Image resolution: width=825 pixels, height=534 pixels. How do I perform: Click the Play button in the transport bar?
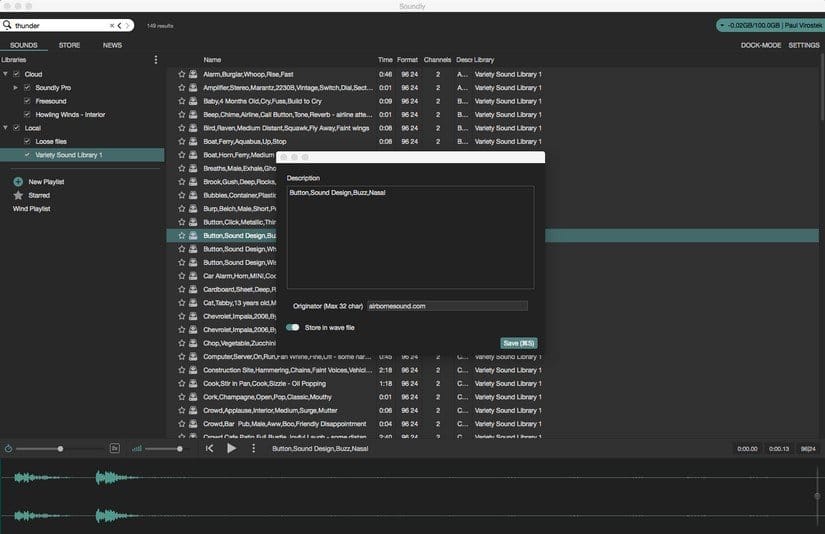pos(232,448)
